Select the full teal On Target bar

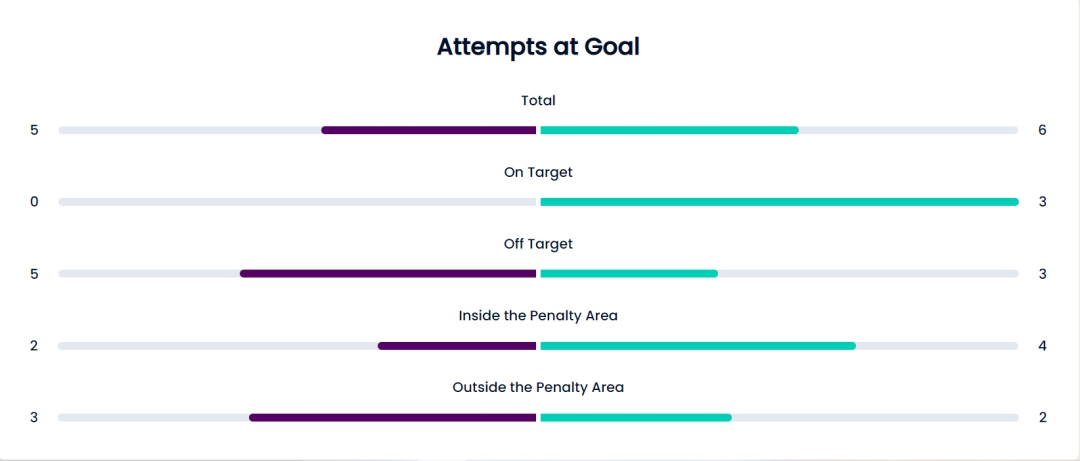pyautogui.click(x=779, y=202)
